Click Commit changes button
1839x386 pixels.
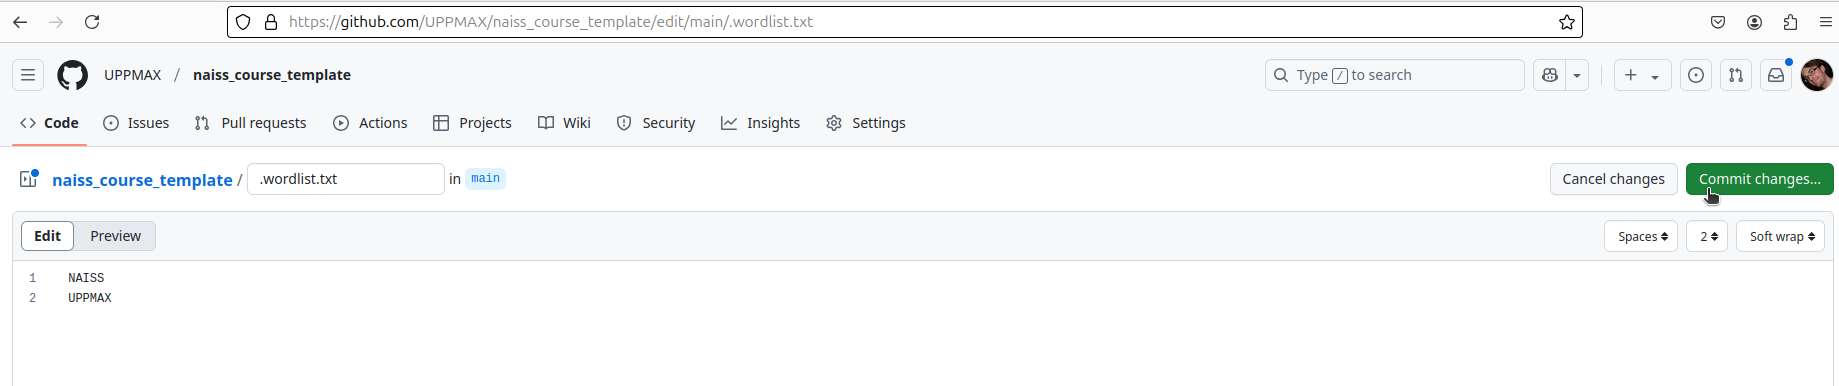tap(1759, 179)
